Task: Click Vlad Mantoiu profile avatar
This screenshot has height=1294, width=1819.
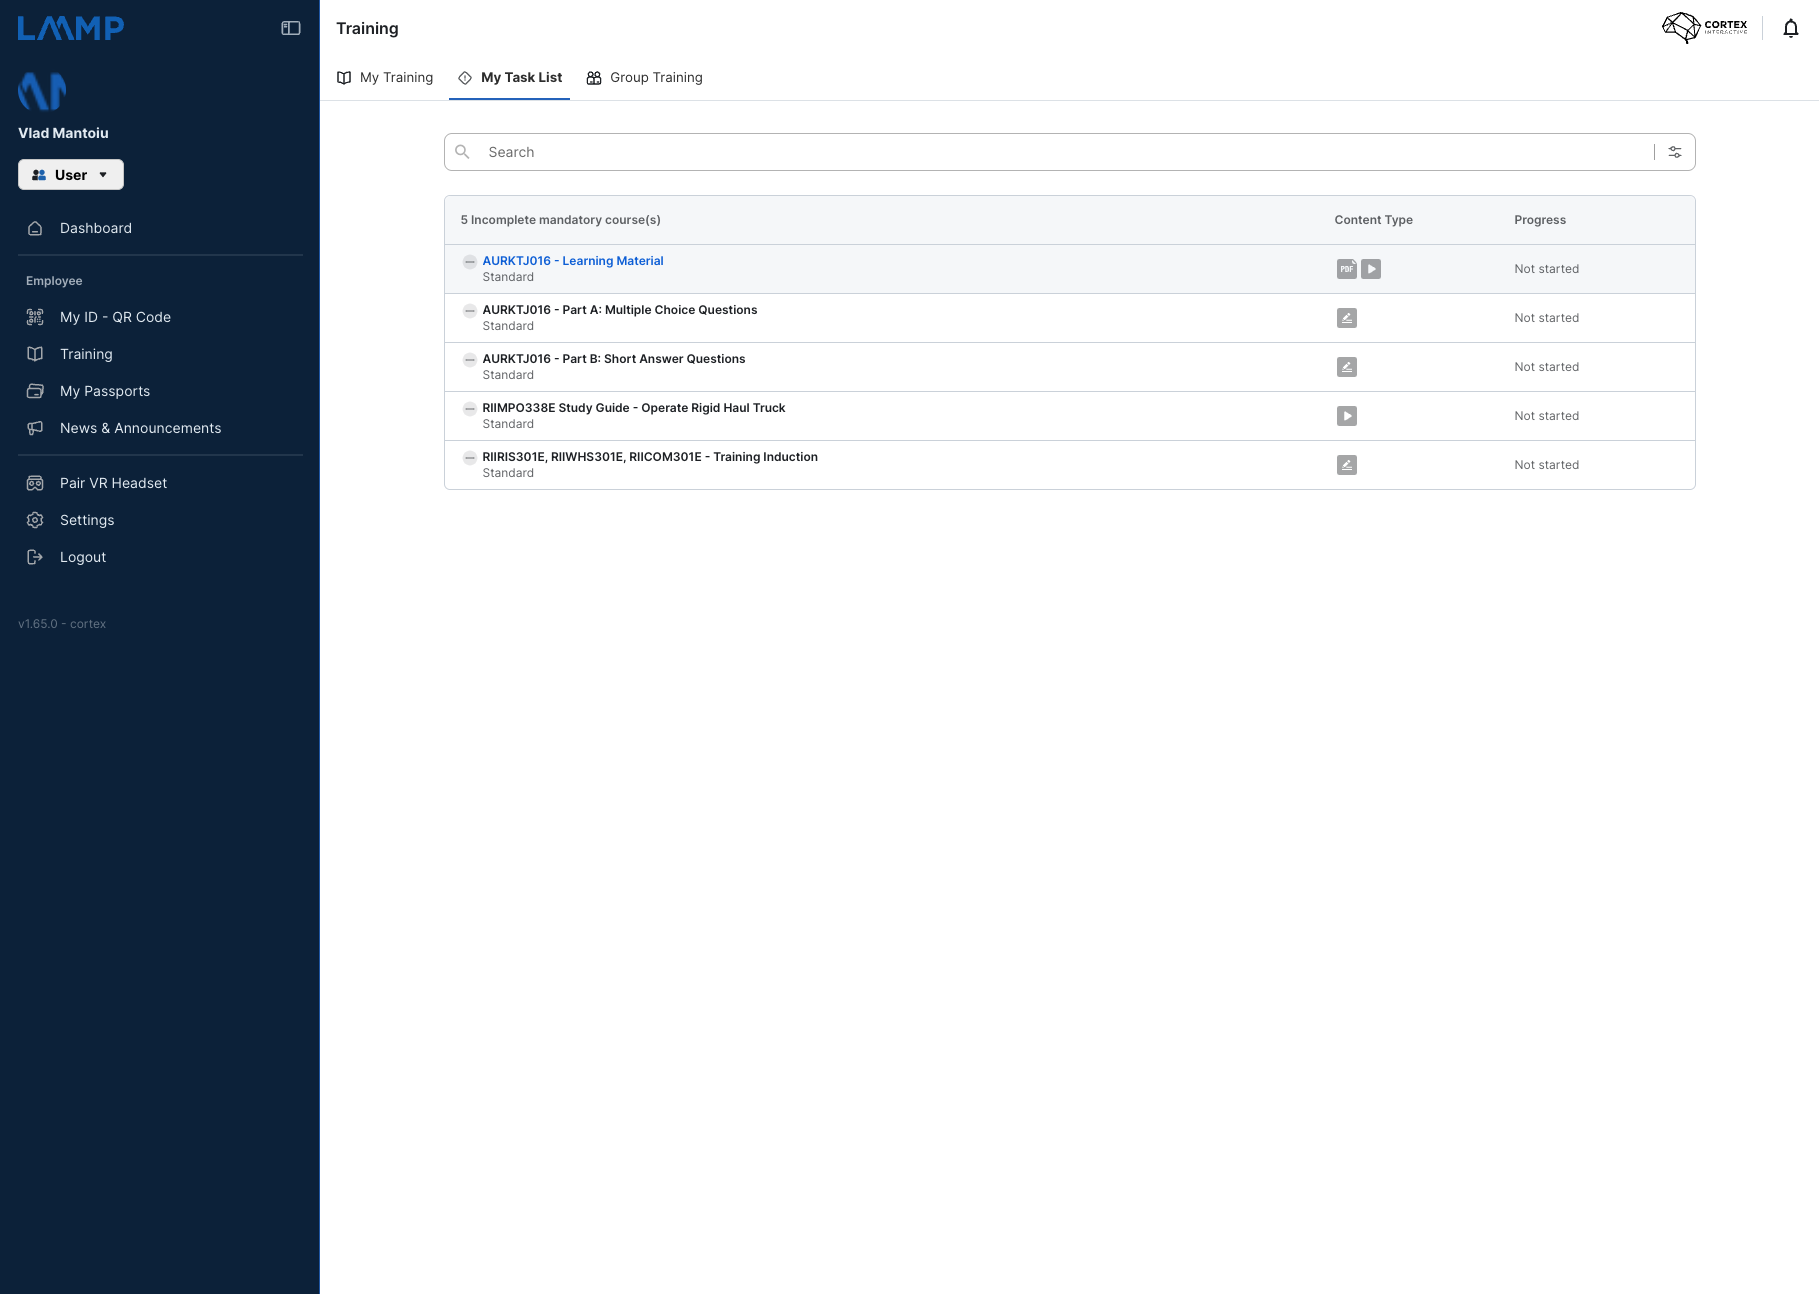Action: [x=42, y=91]
